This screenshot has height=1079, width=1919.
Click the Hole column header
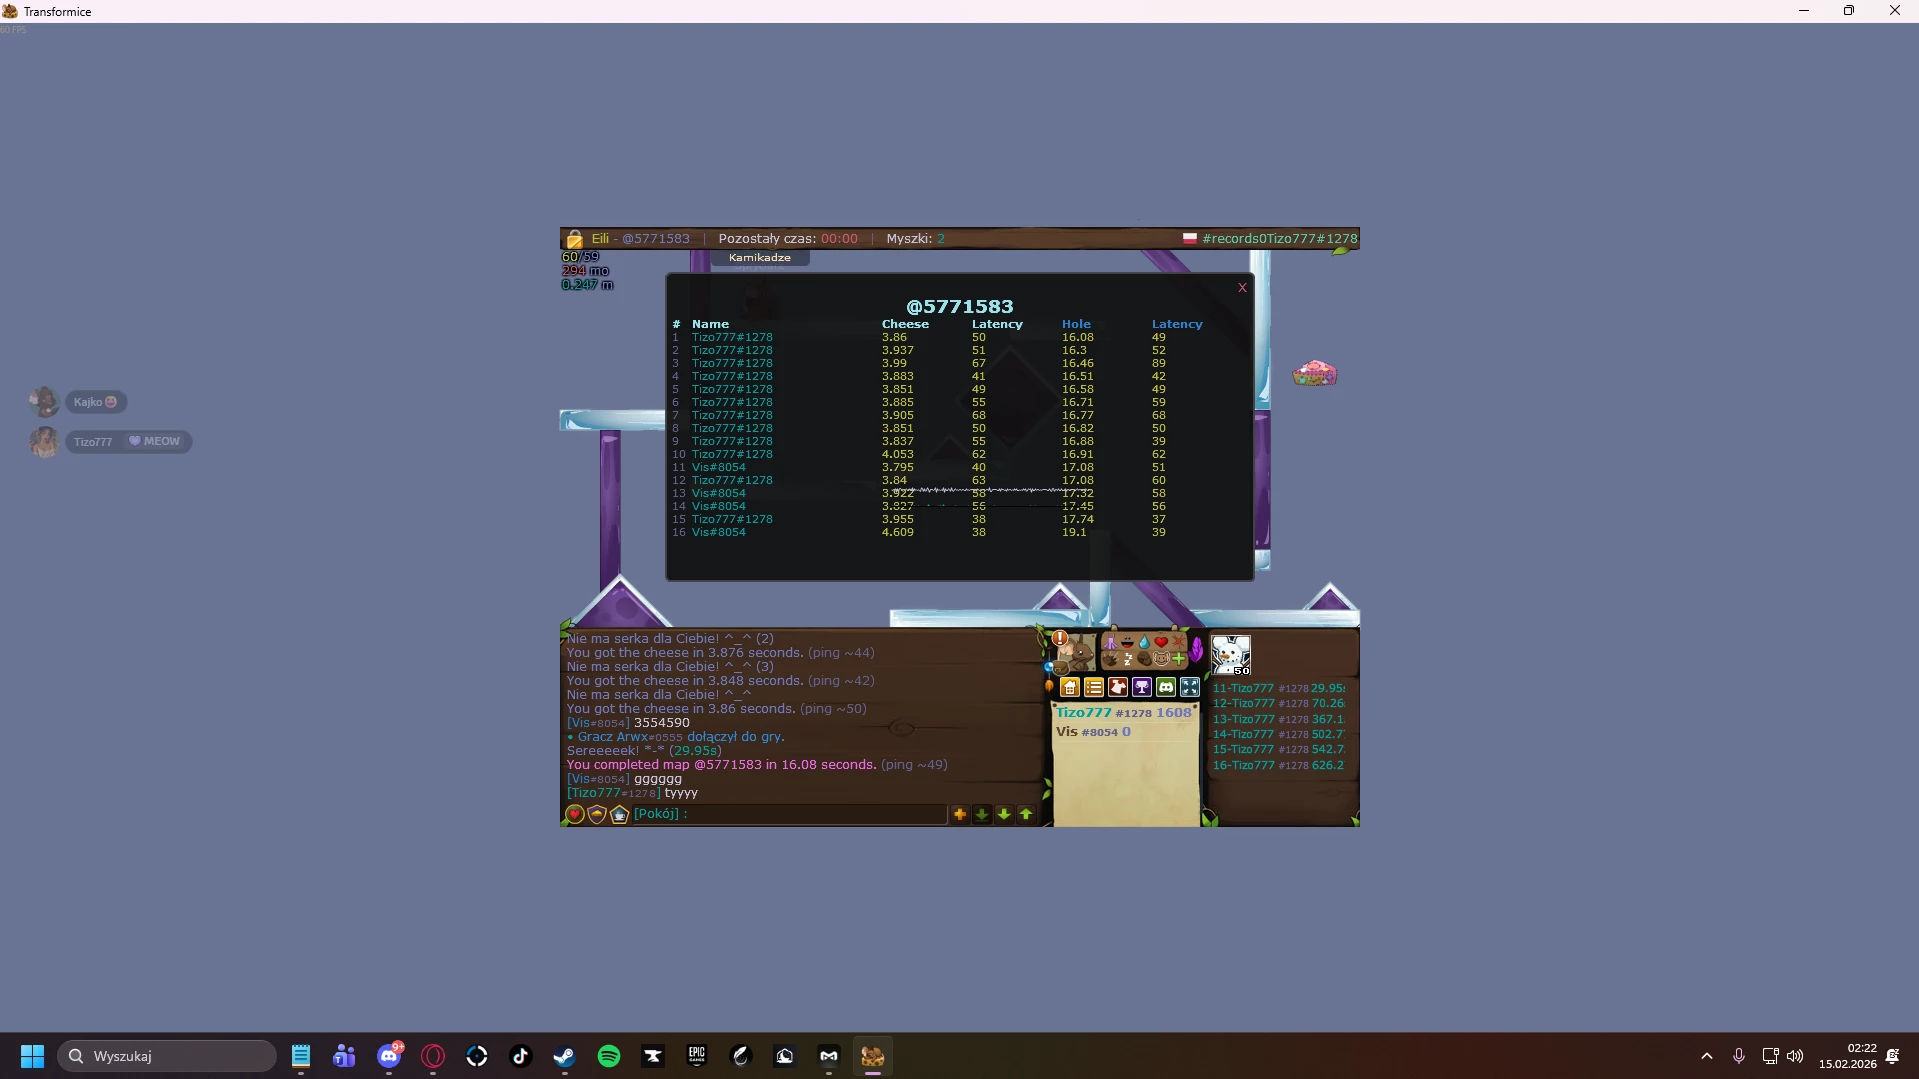1076,324
